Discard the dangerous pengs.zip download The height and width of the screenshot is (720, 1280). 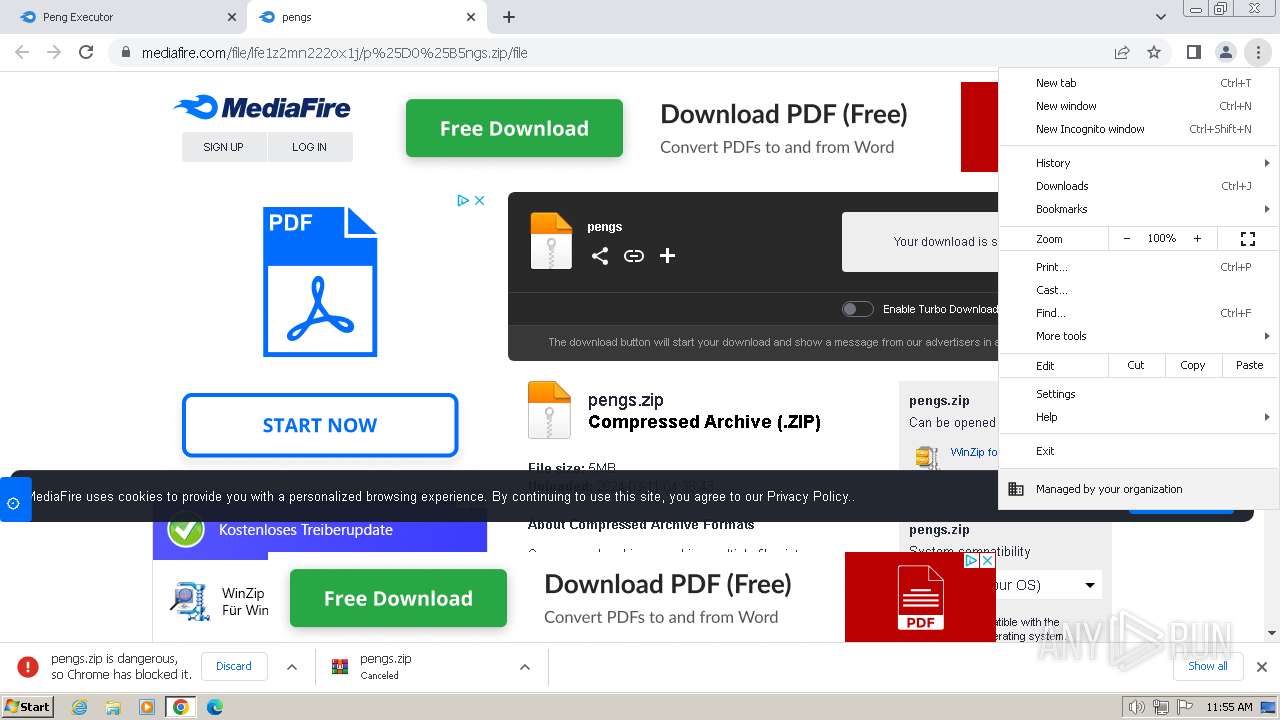point(234,666)
